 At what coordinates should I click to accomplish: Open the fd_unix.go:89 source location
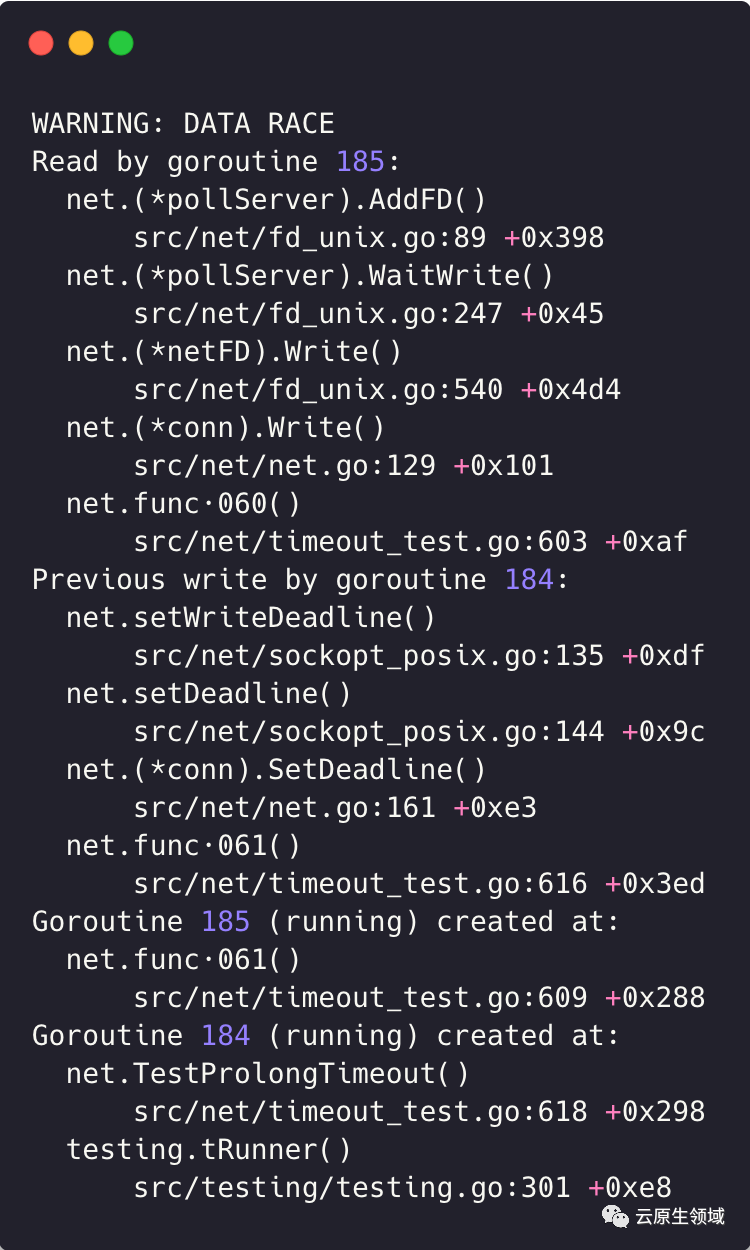pos(310,238)
